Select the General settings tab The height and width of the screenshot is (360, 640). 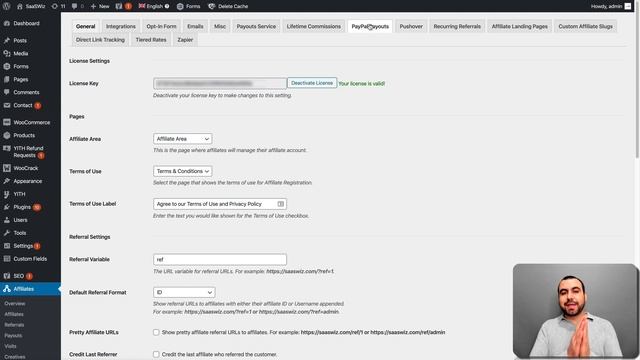click(x=85, y=26)
